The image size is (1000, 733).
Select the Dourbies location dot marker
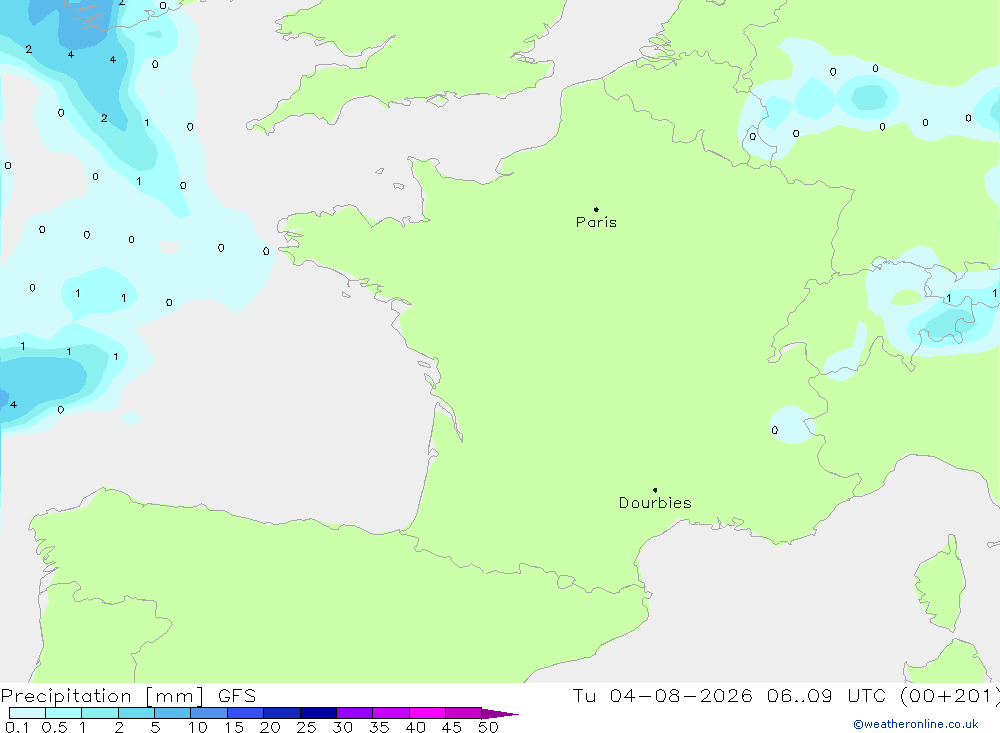pos(655,490)
